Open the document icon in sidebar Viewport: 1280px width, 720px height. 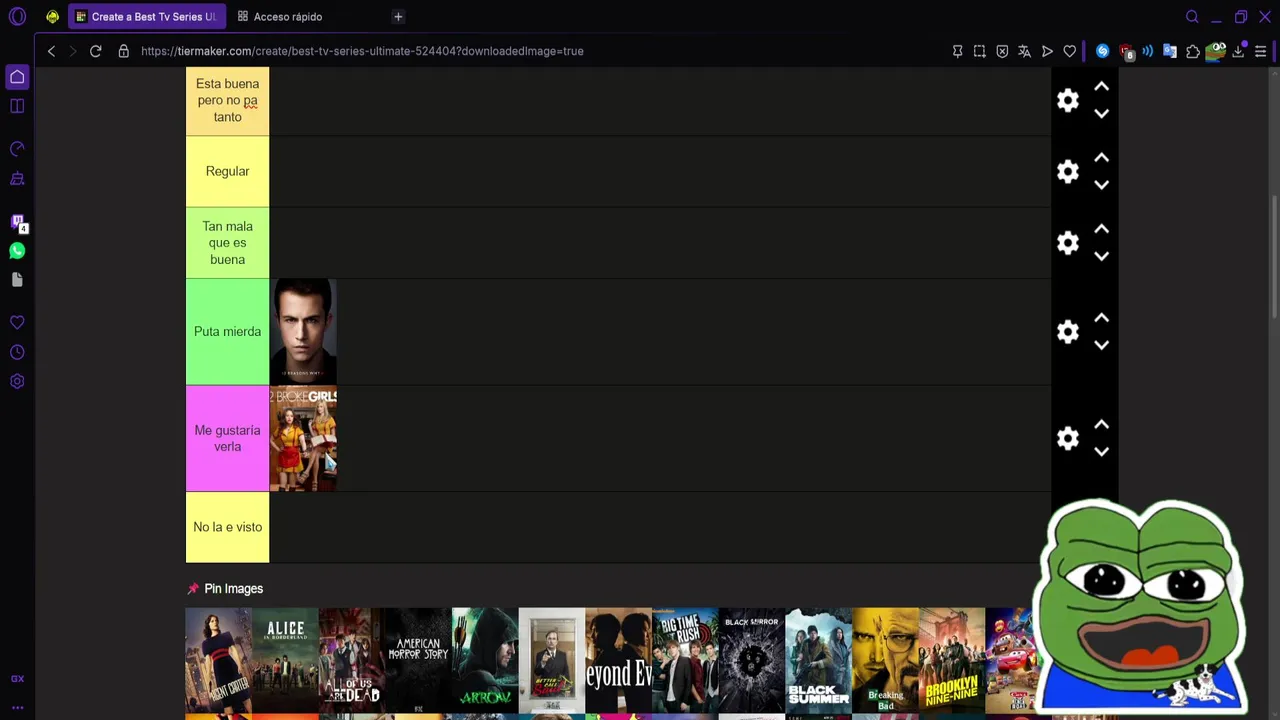17,280
